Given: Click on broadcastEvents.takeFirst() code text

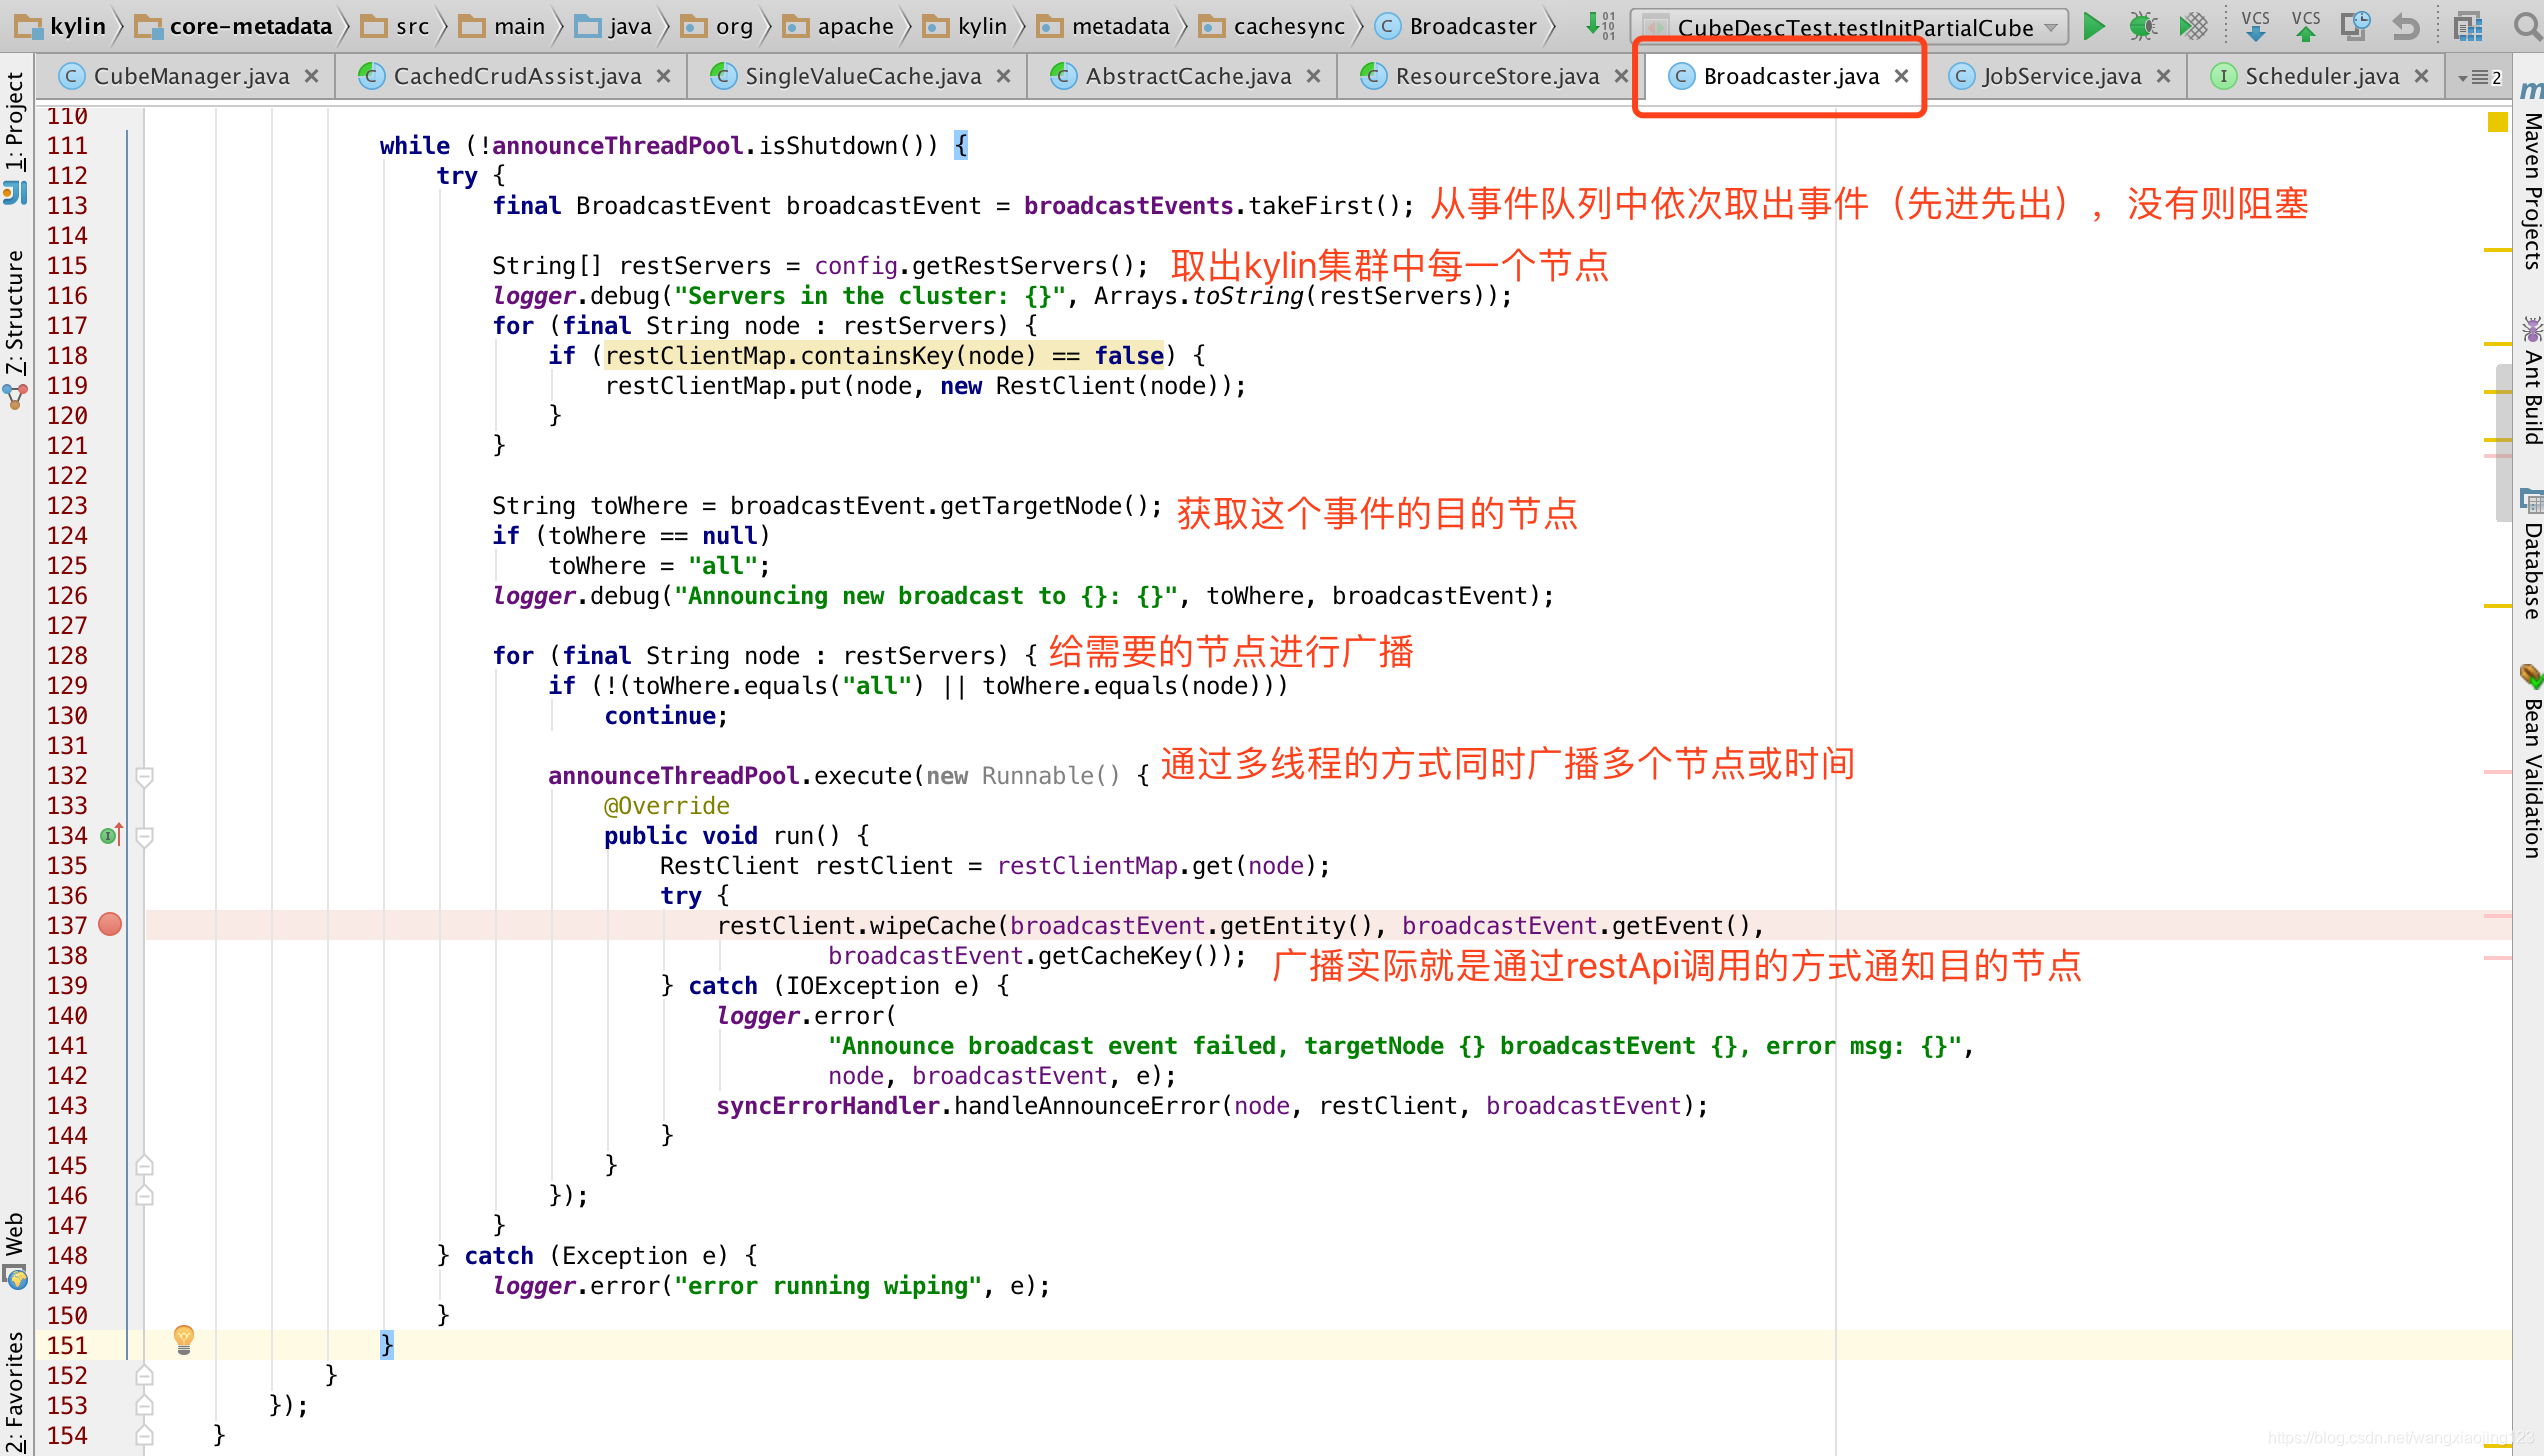Looking at the screenshot, I should click(1212, 206).
